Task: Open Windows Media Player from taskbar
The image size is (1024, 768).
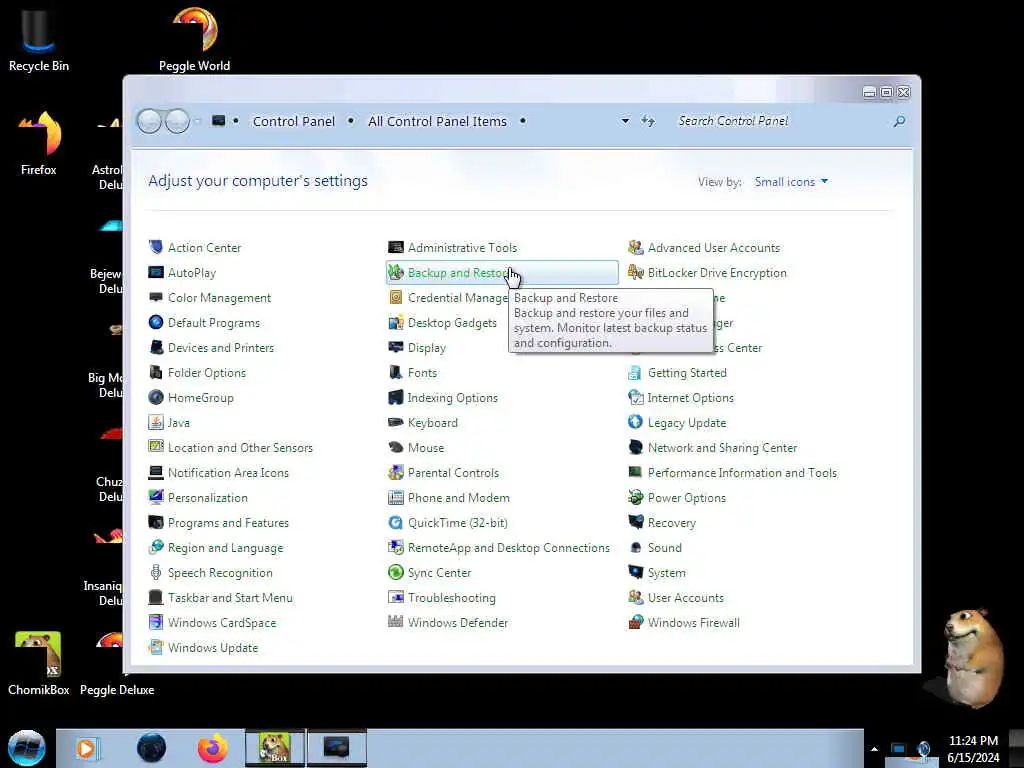Action: [x=87, y=748]
